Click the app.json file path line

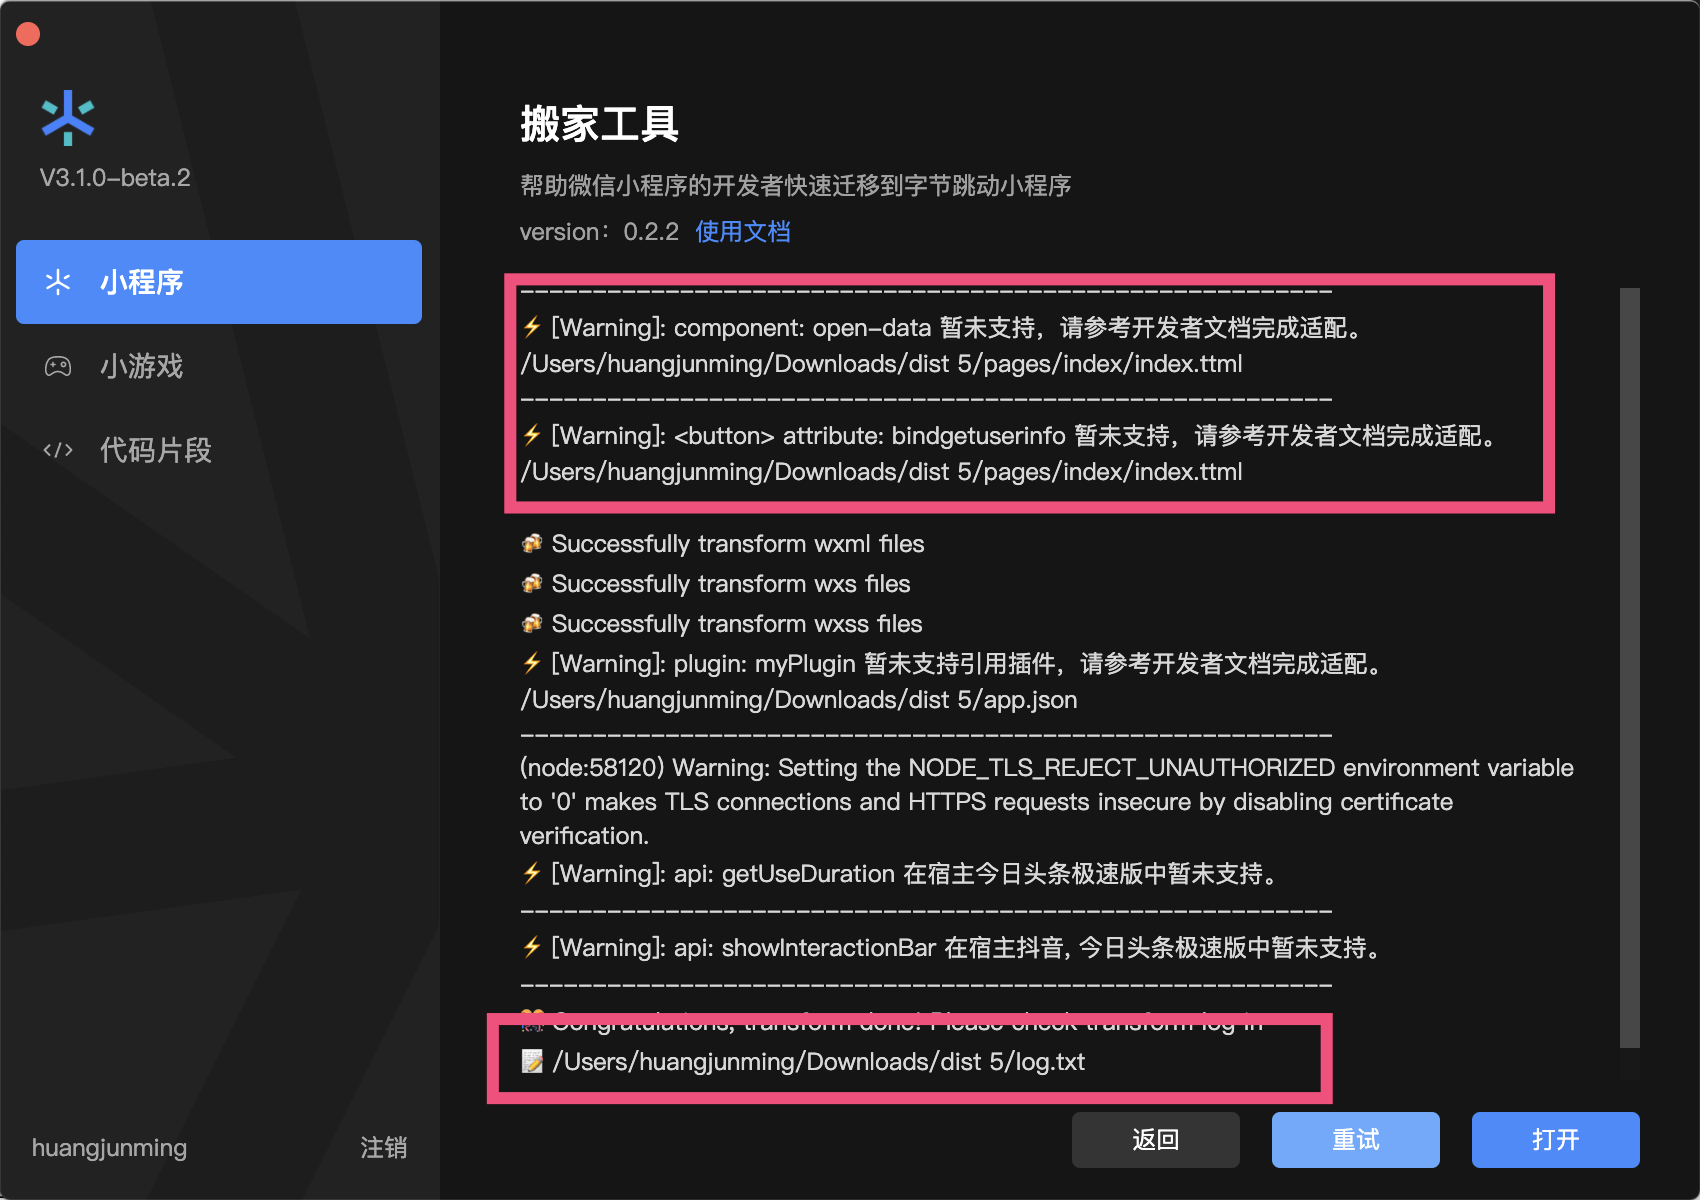pos(799,700)
